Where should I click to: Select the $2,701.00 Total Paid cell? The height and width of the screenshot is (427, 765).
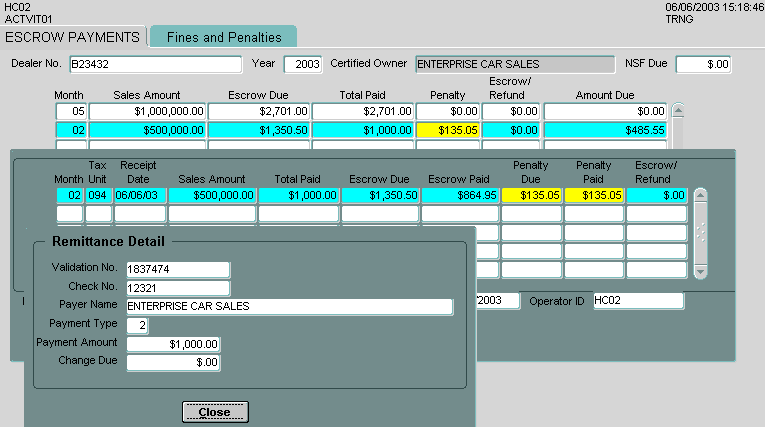coord(362,111)
